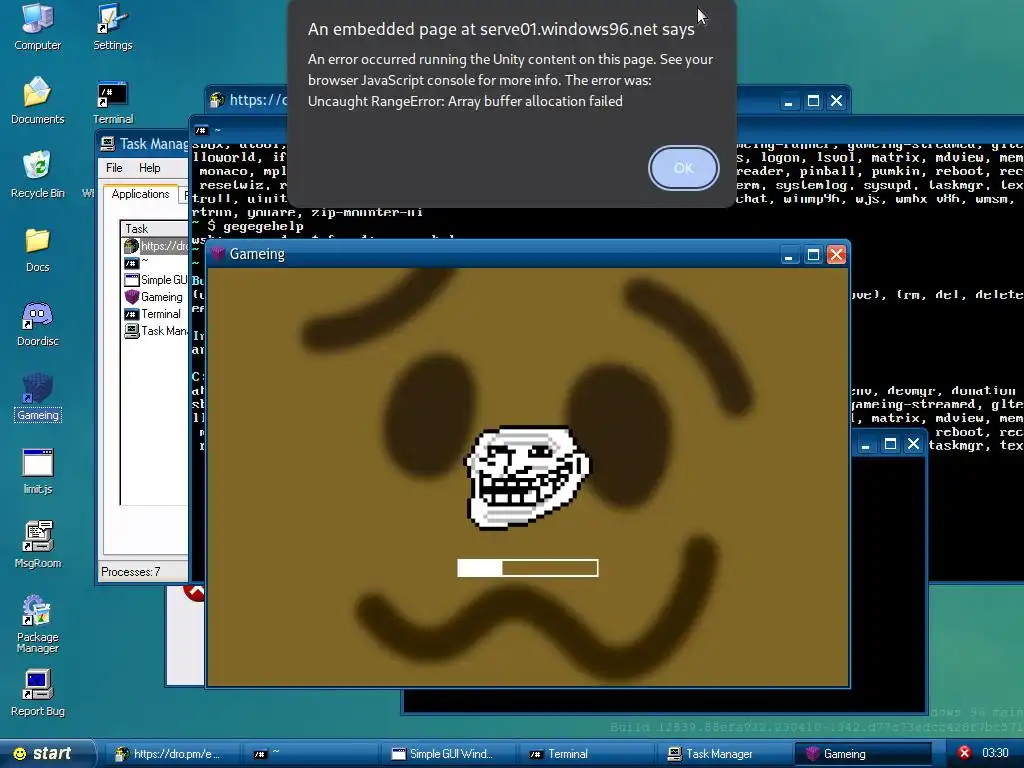This screenshot has width=1024, height=768.
Task: Select the Simple GUI task row
Action: [157, 280]
